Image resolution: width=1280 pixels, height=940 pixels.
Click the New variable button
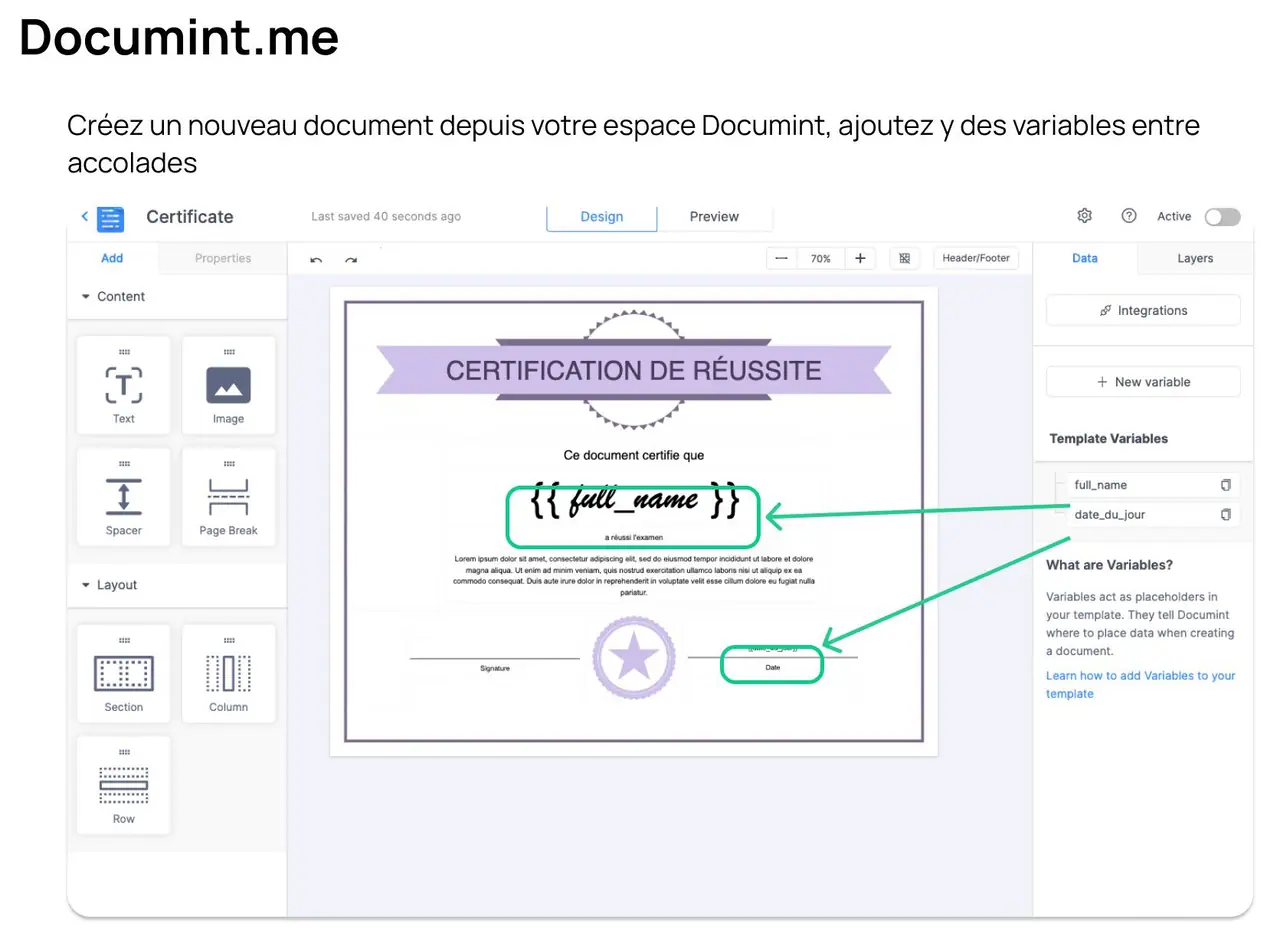coord(1143,382)
